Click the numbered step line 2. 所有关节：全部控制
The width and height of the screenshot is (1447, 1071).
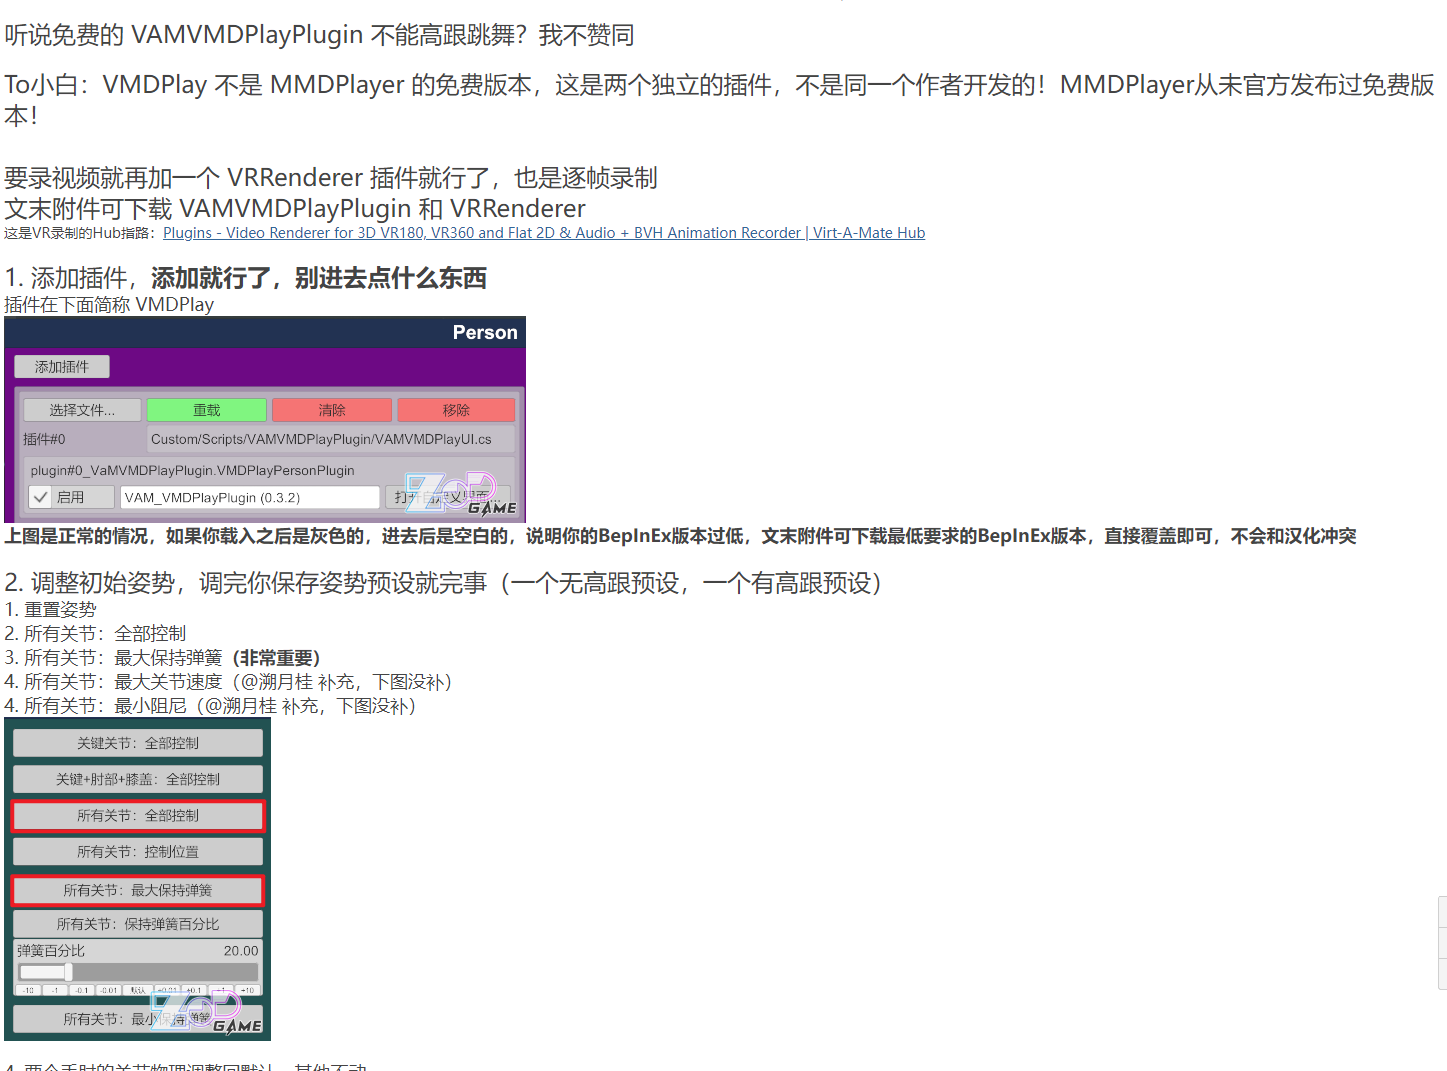(95, 634)
